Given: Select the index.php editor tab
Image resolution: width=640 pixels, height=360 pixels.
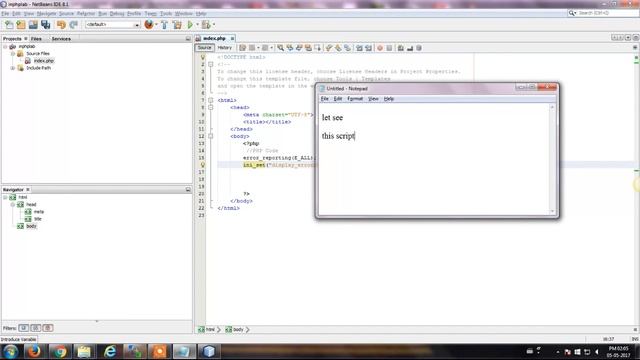Looking at the screenshot, I should point(214,38).
